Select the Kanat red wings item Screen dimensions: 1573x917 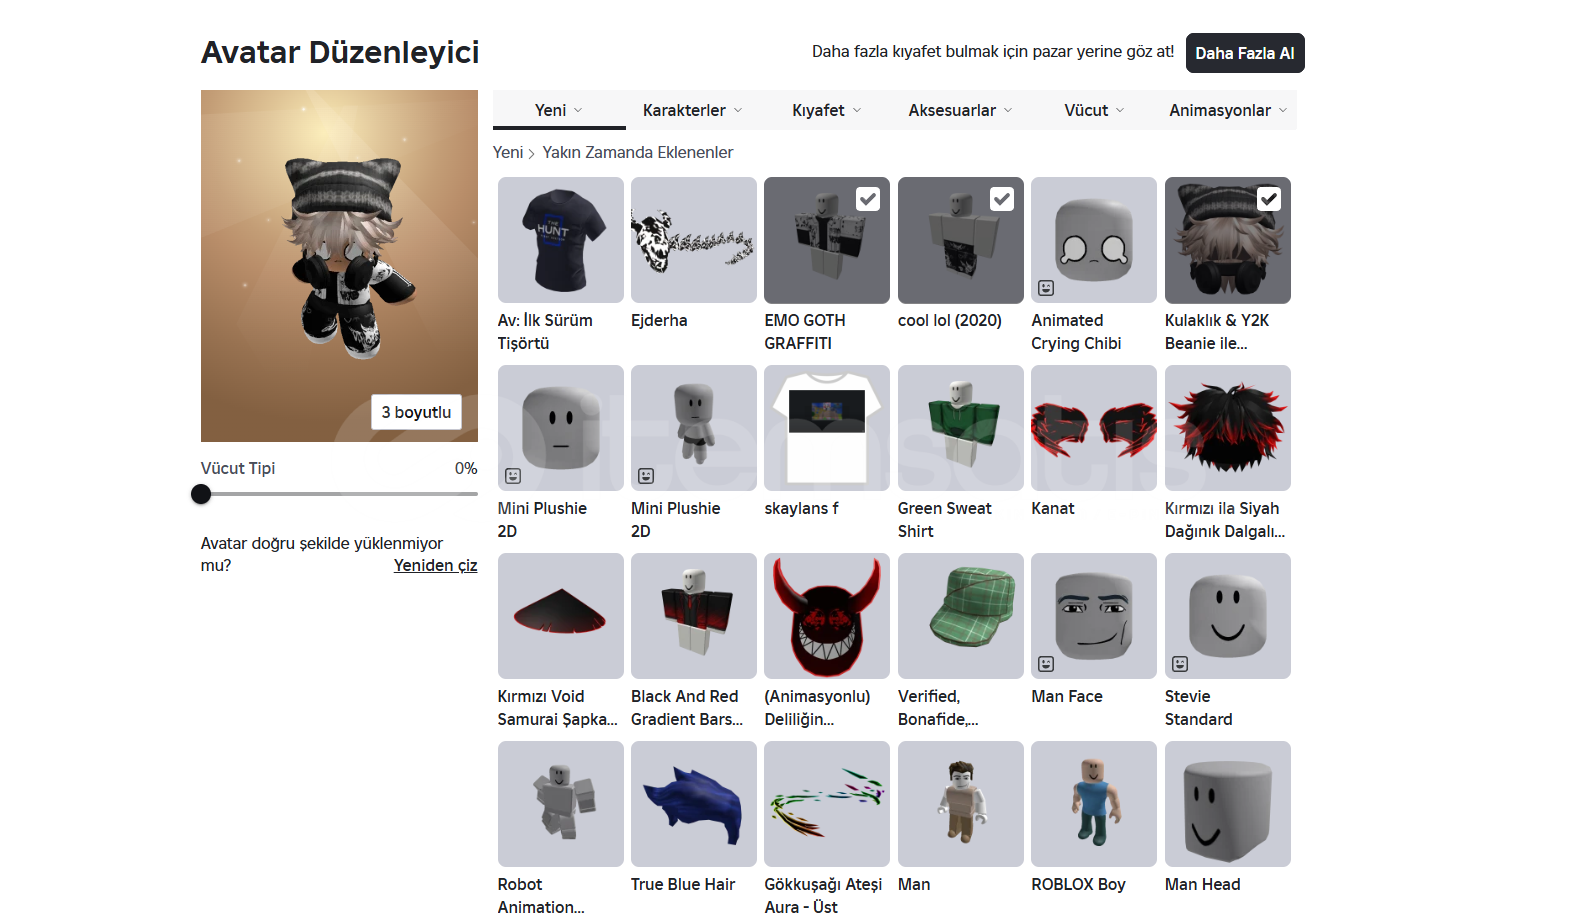coord(1094,428)
